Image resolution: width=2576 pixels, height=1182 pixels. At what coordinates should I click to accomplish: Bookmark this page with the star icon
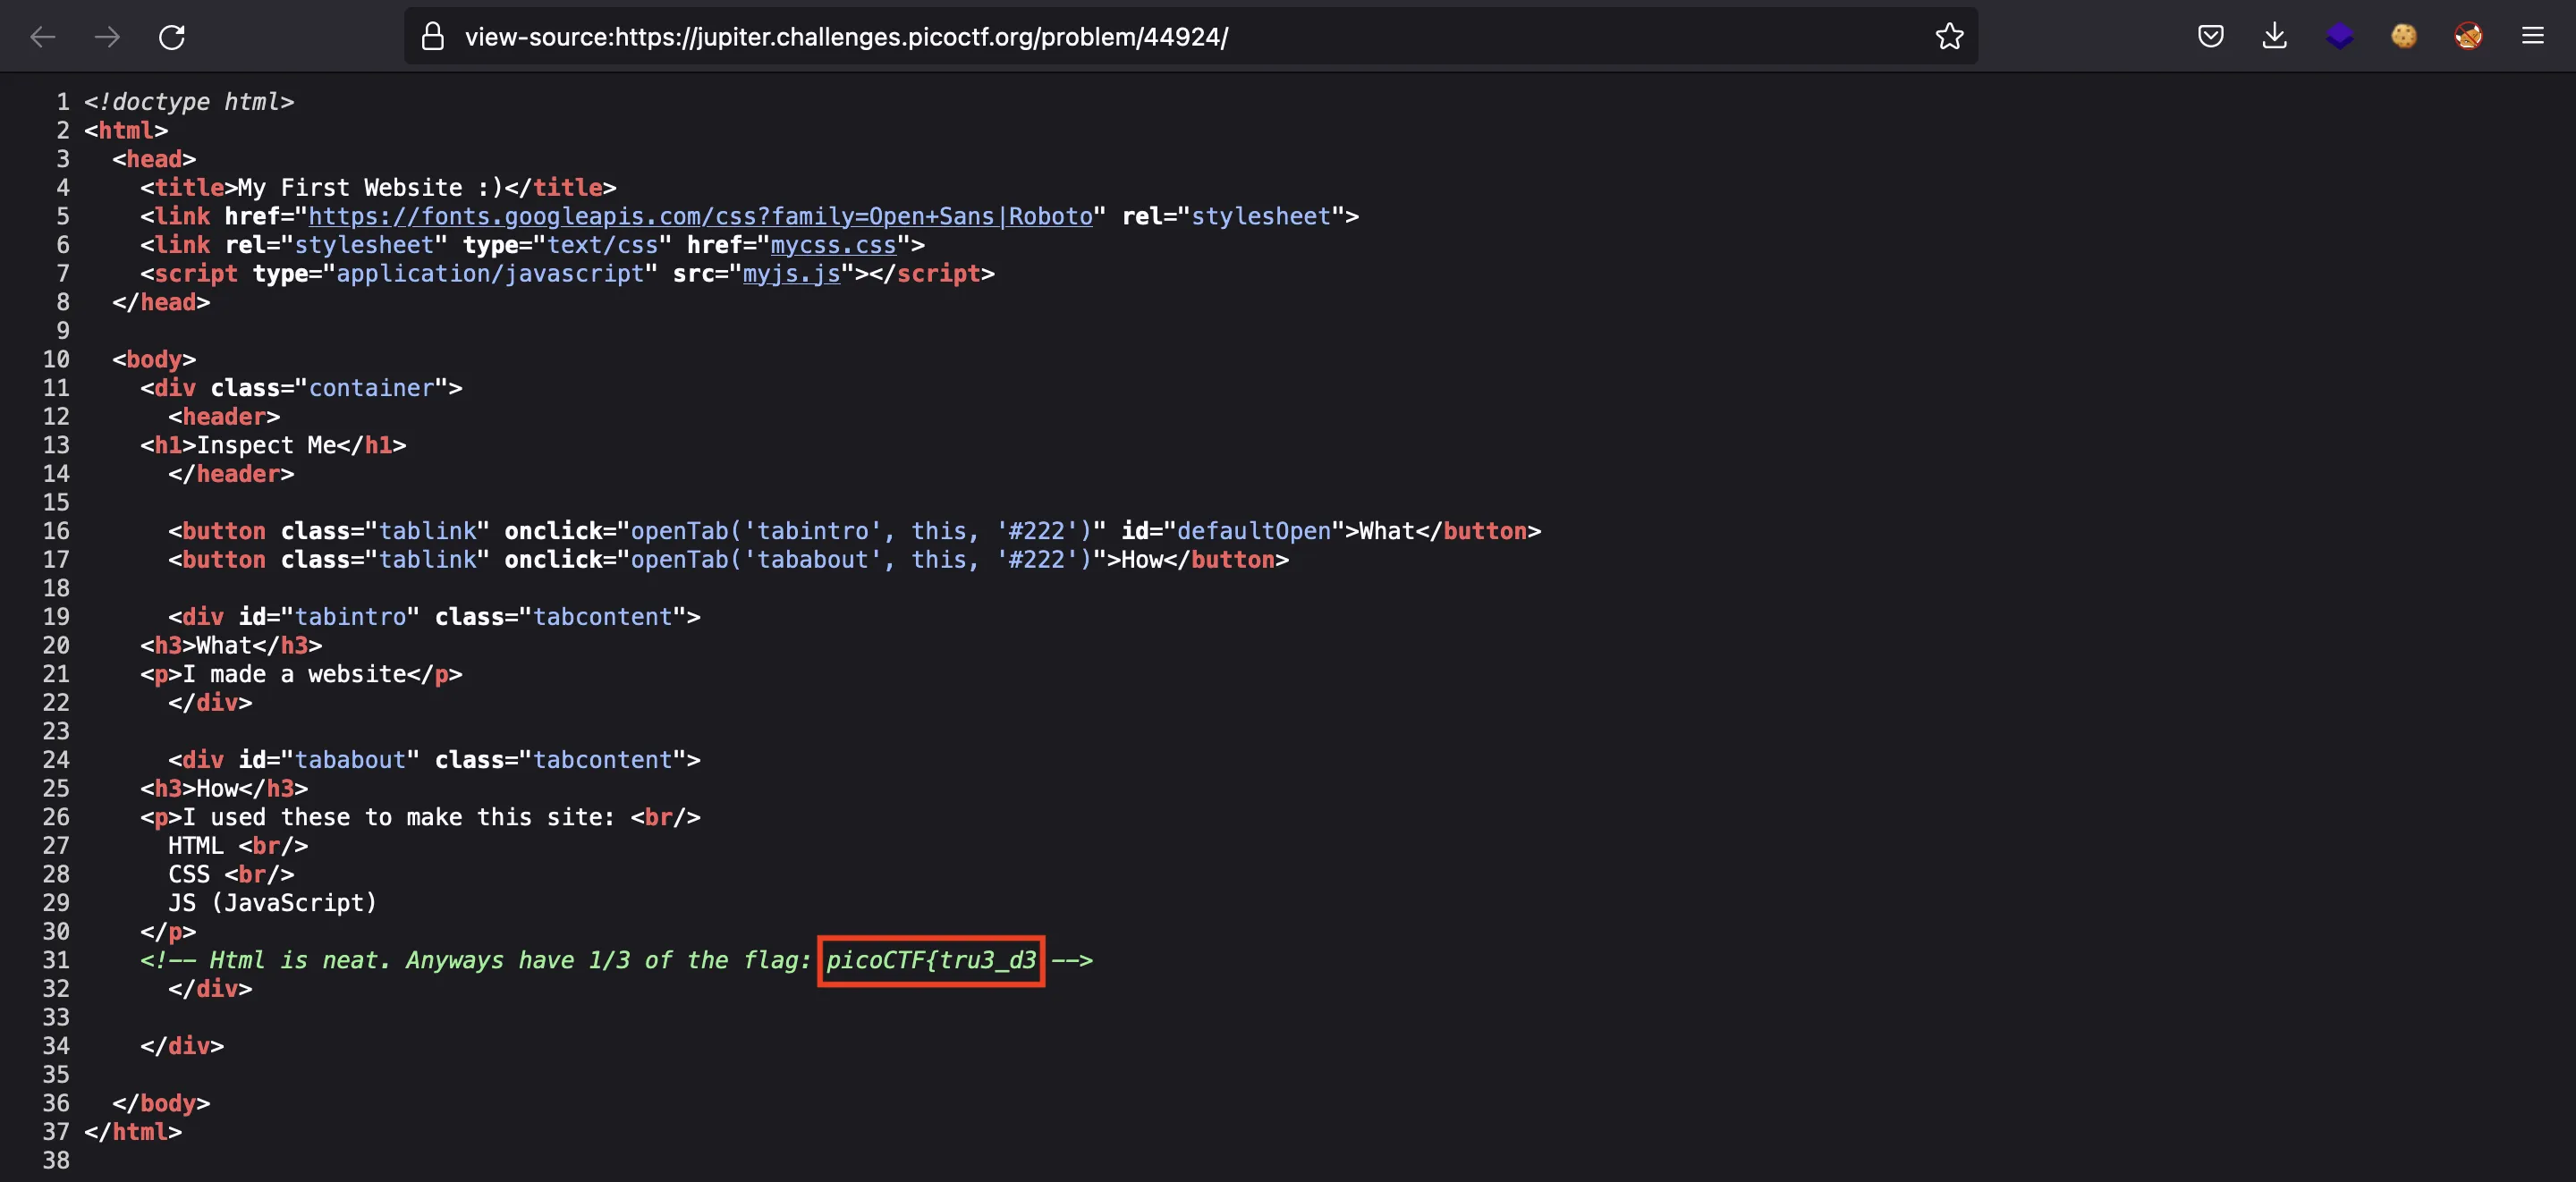1949,37
